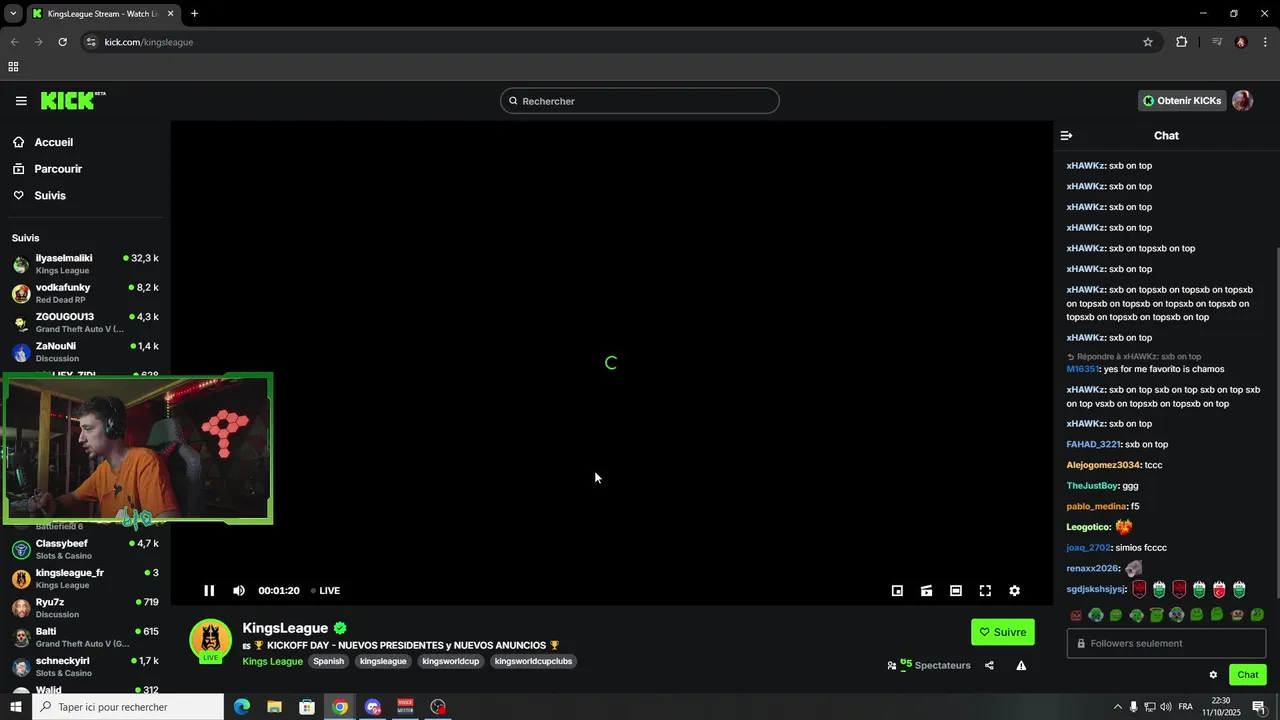Click the LIVE indicator in player

point(325,591)
